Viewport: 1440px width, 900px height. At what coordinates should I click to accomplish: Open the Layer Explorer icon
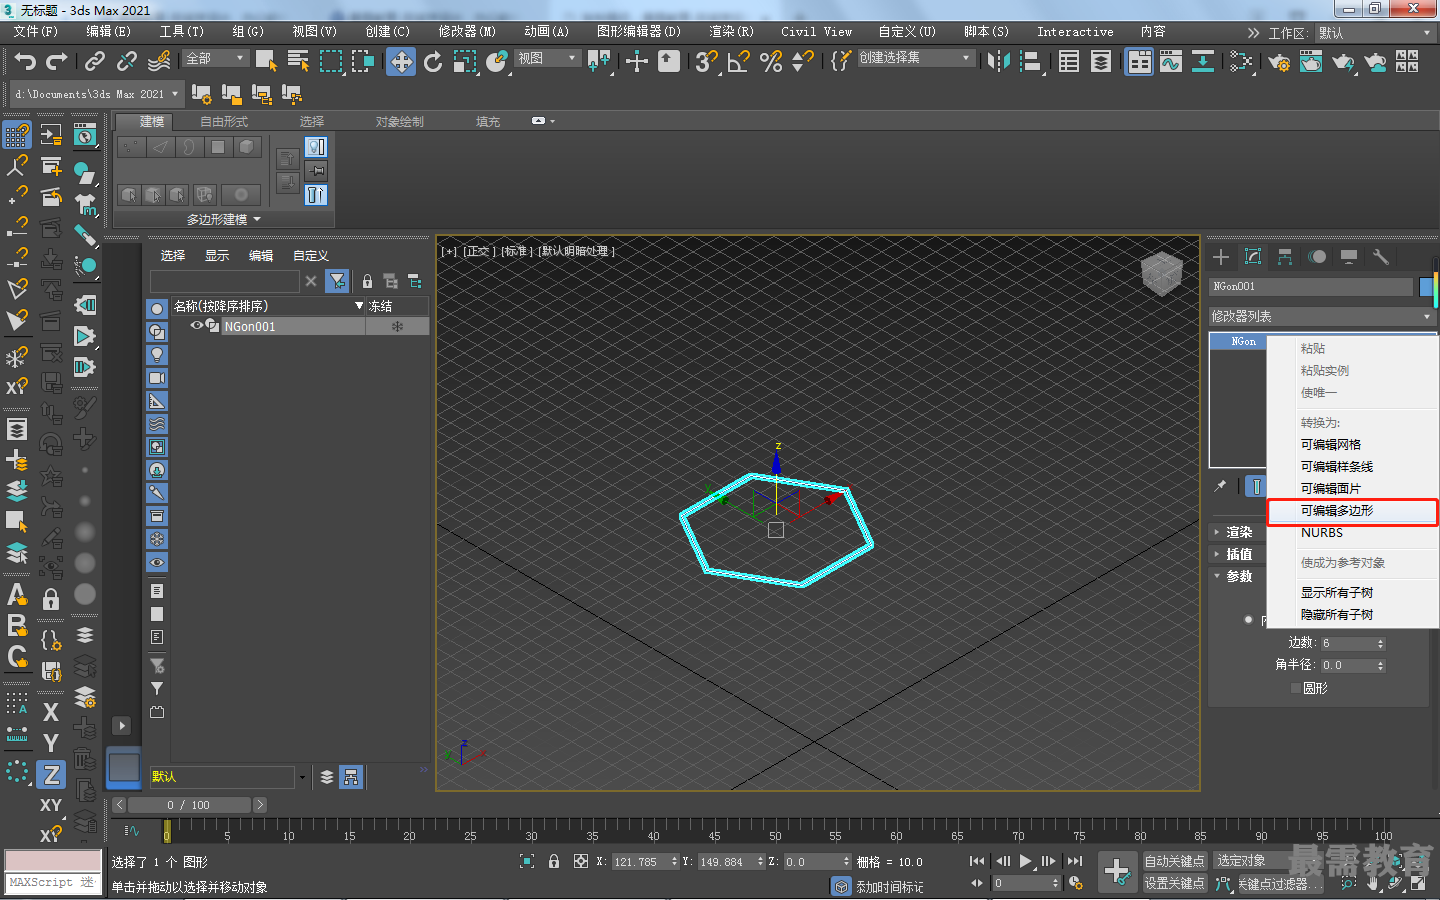(x=1101, y=62)
